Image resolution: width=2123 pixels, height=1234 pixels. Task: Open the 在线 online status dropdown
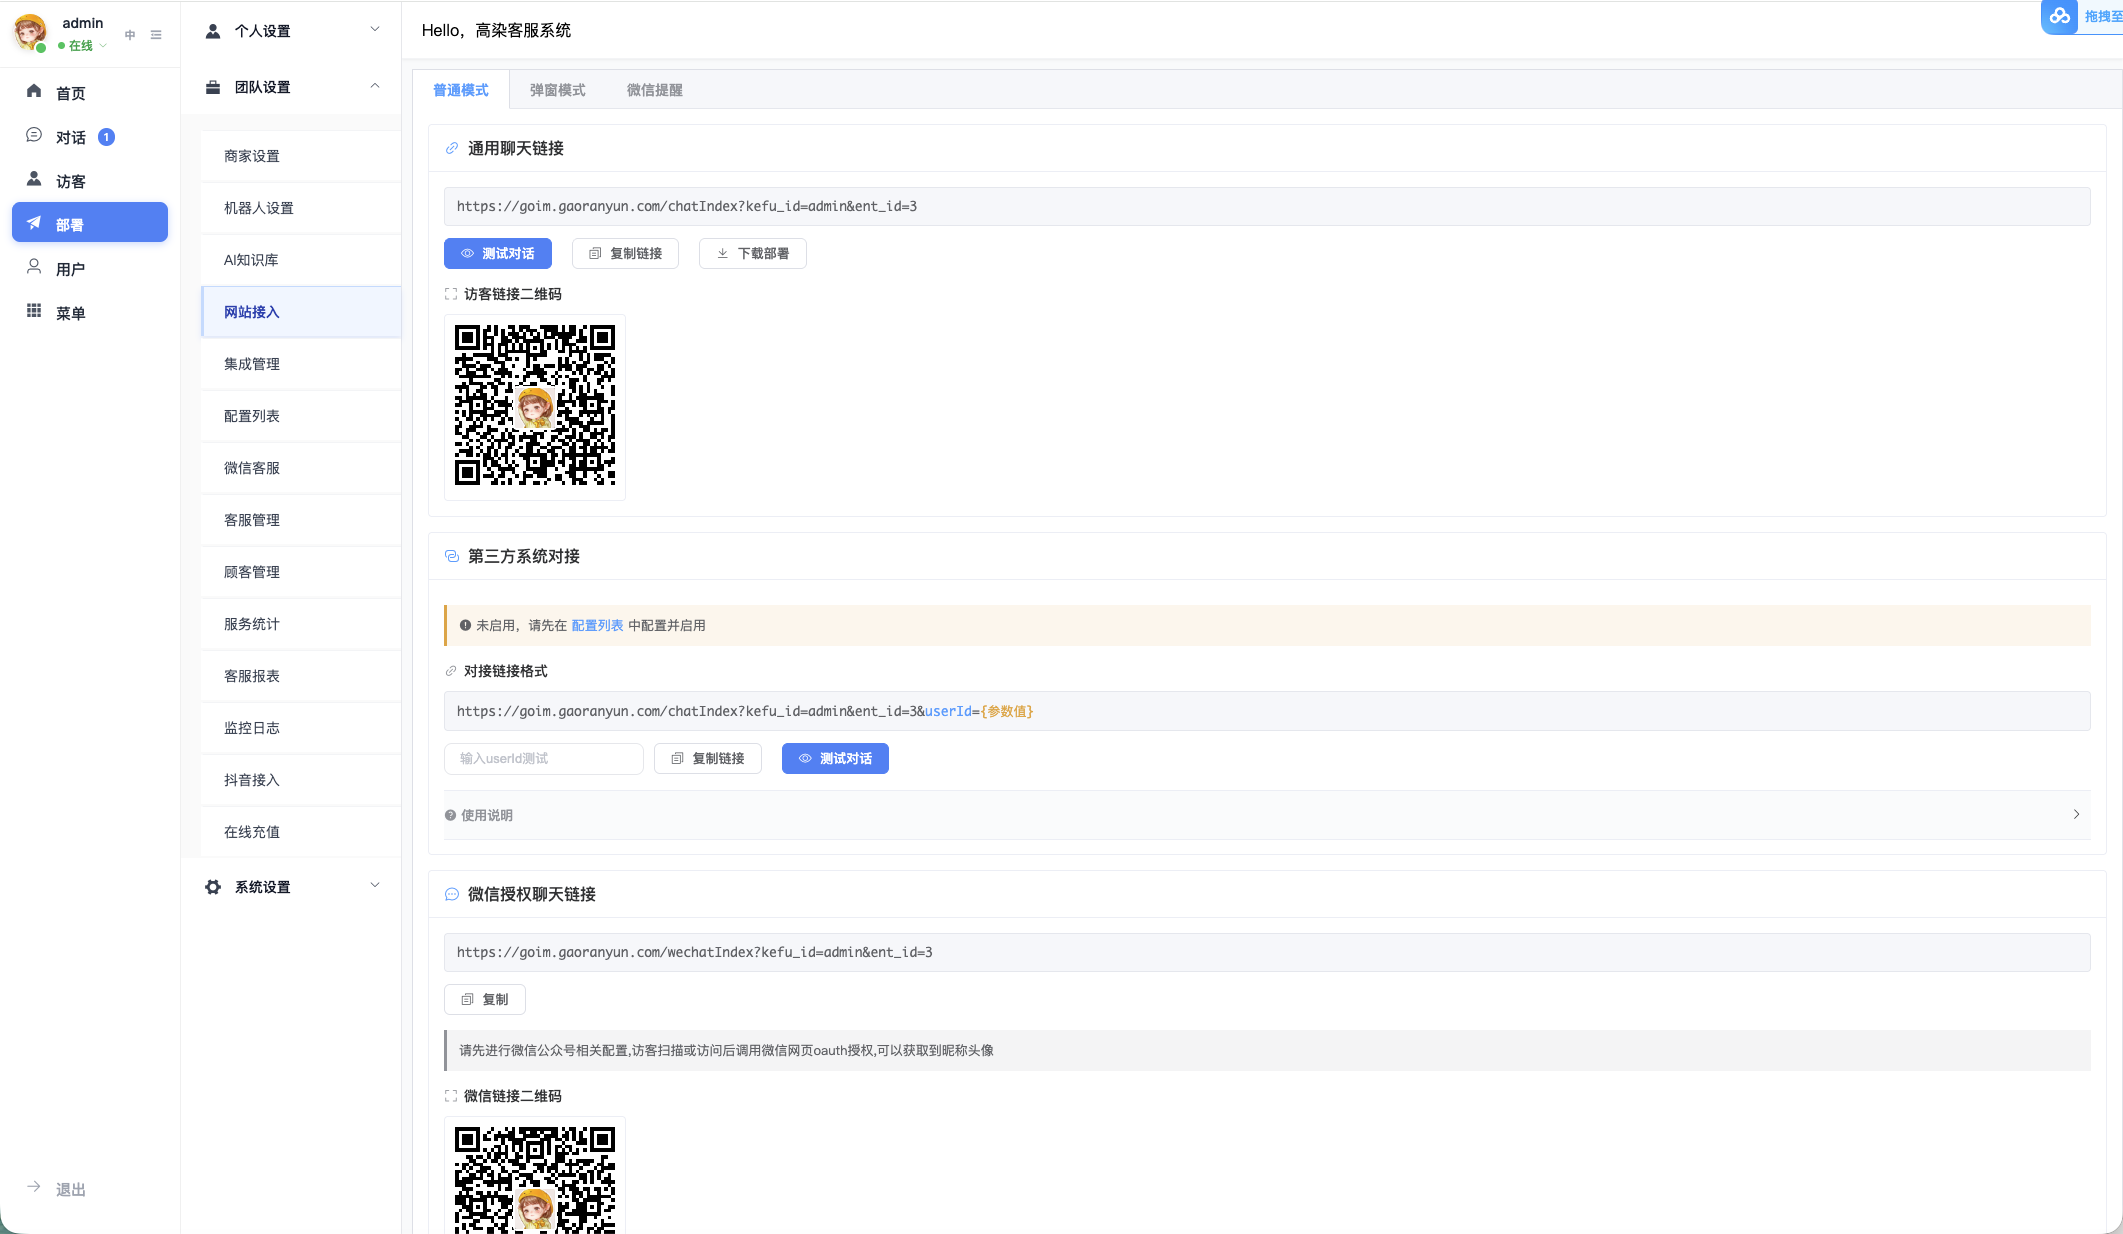82,46
